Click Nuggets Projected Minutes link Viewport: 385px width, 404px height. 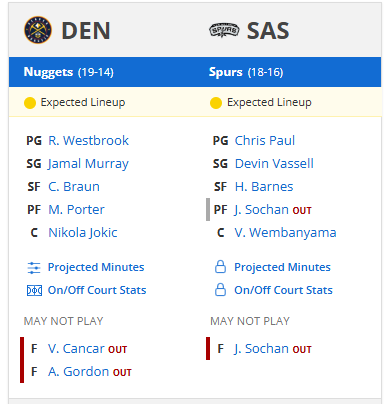click(x=96, y=267)
